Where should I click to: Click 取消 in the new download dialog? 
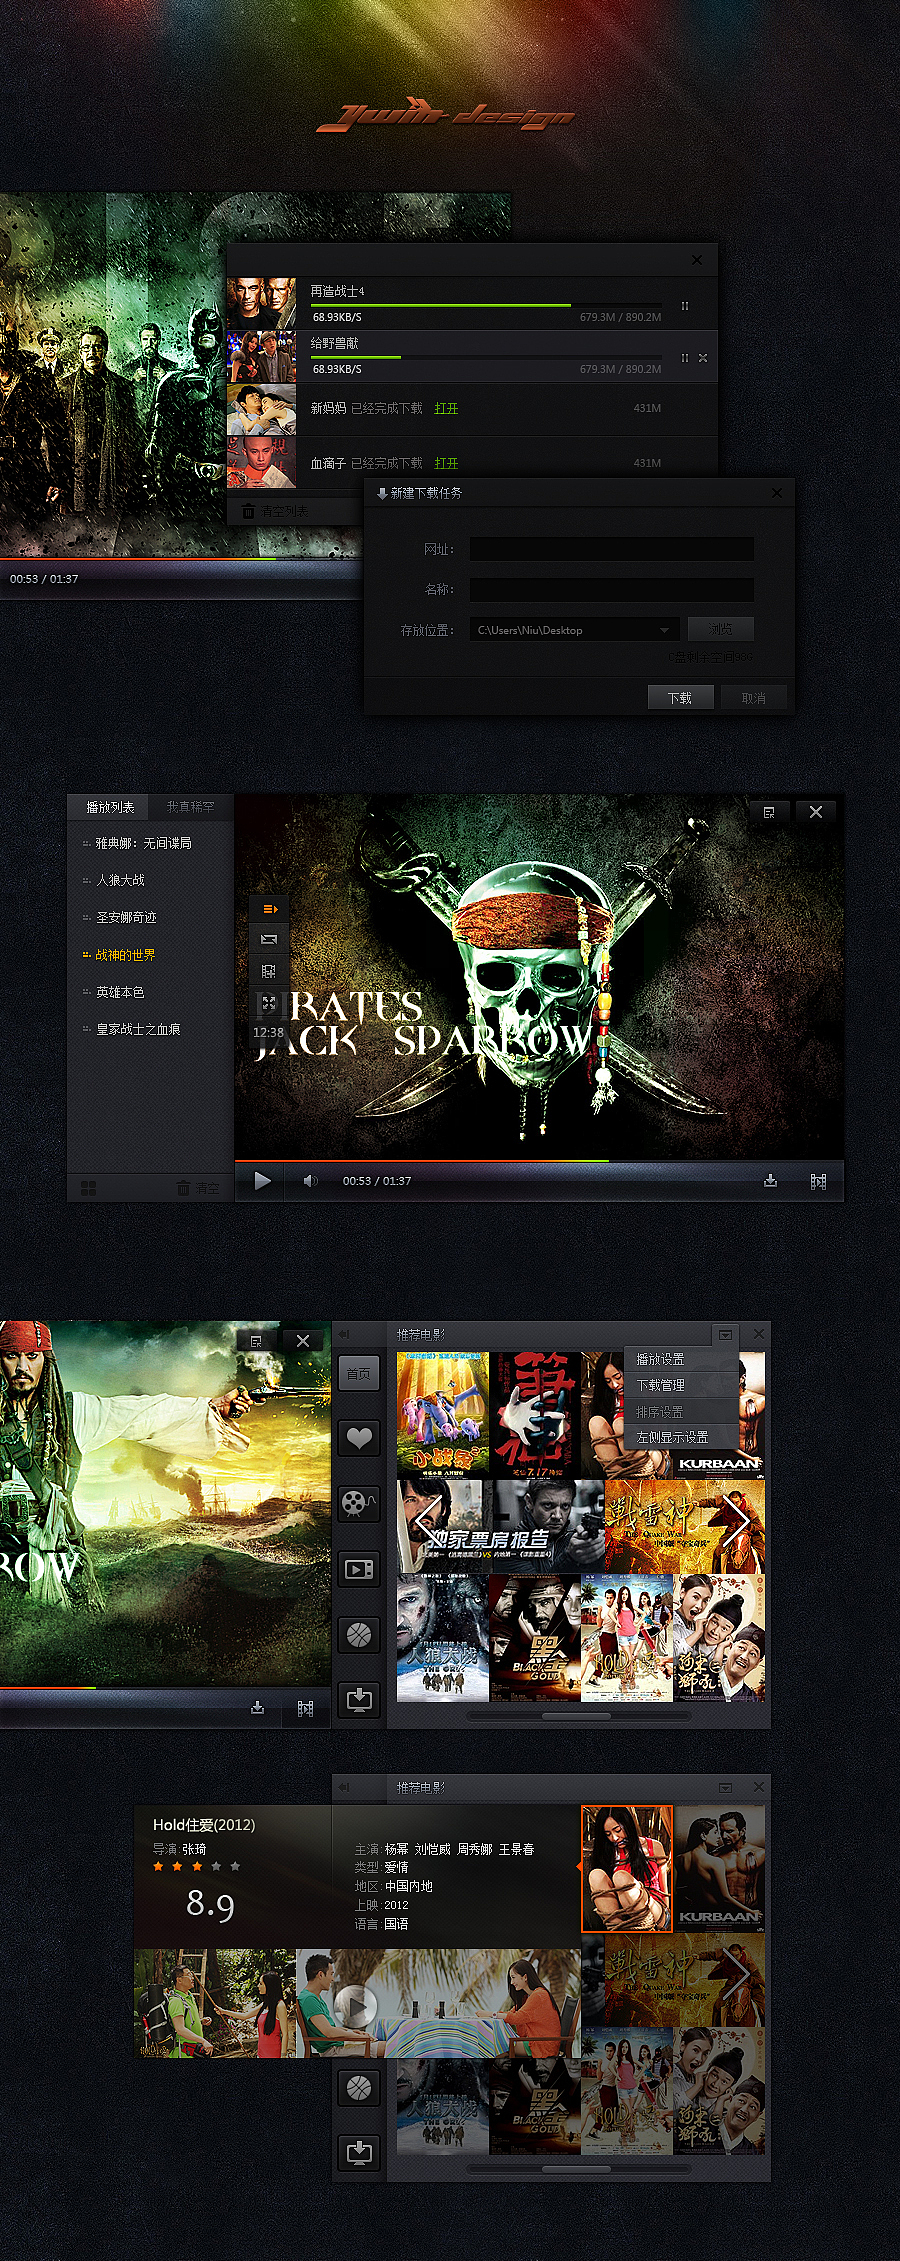point(754,698)
